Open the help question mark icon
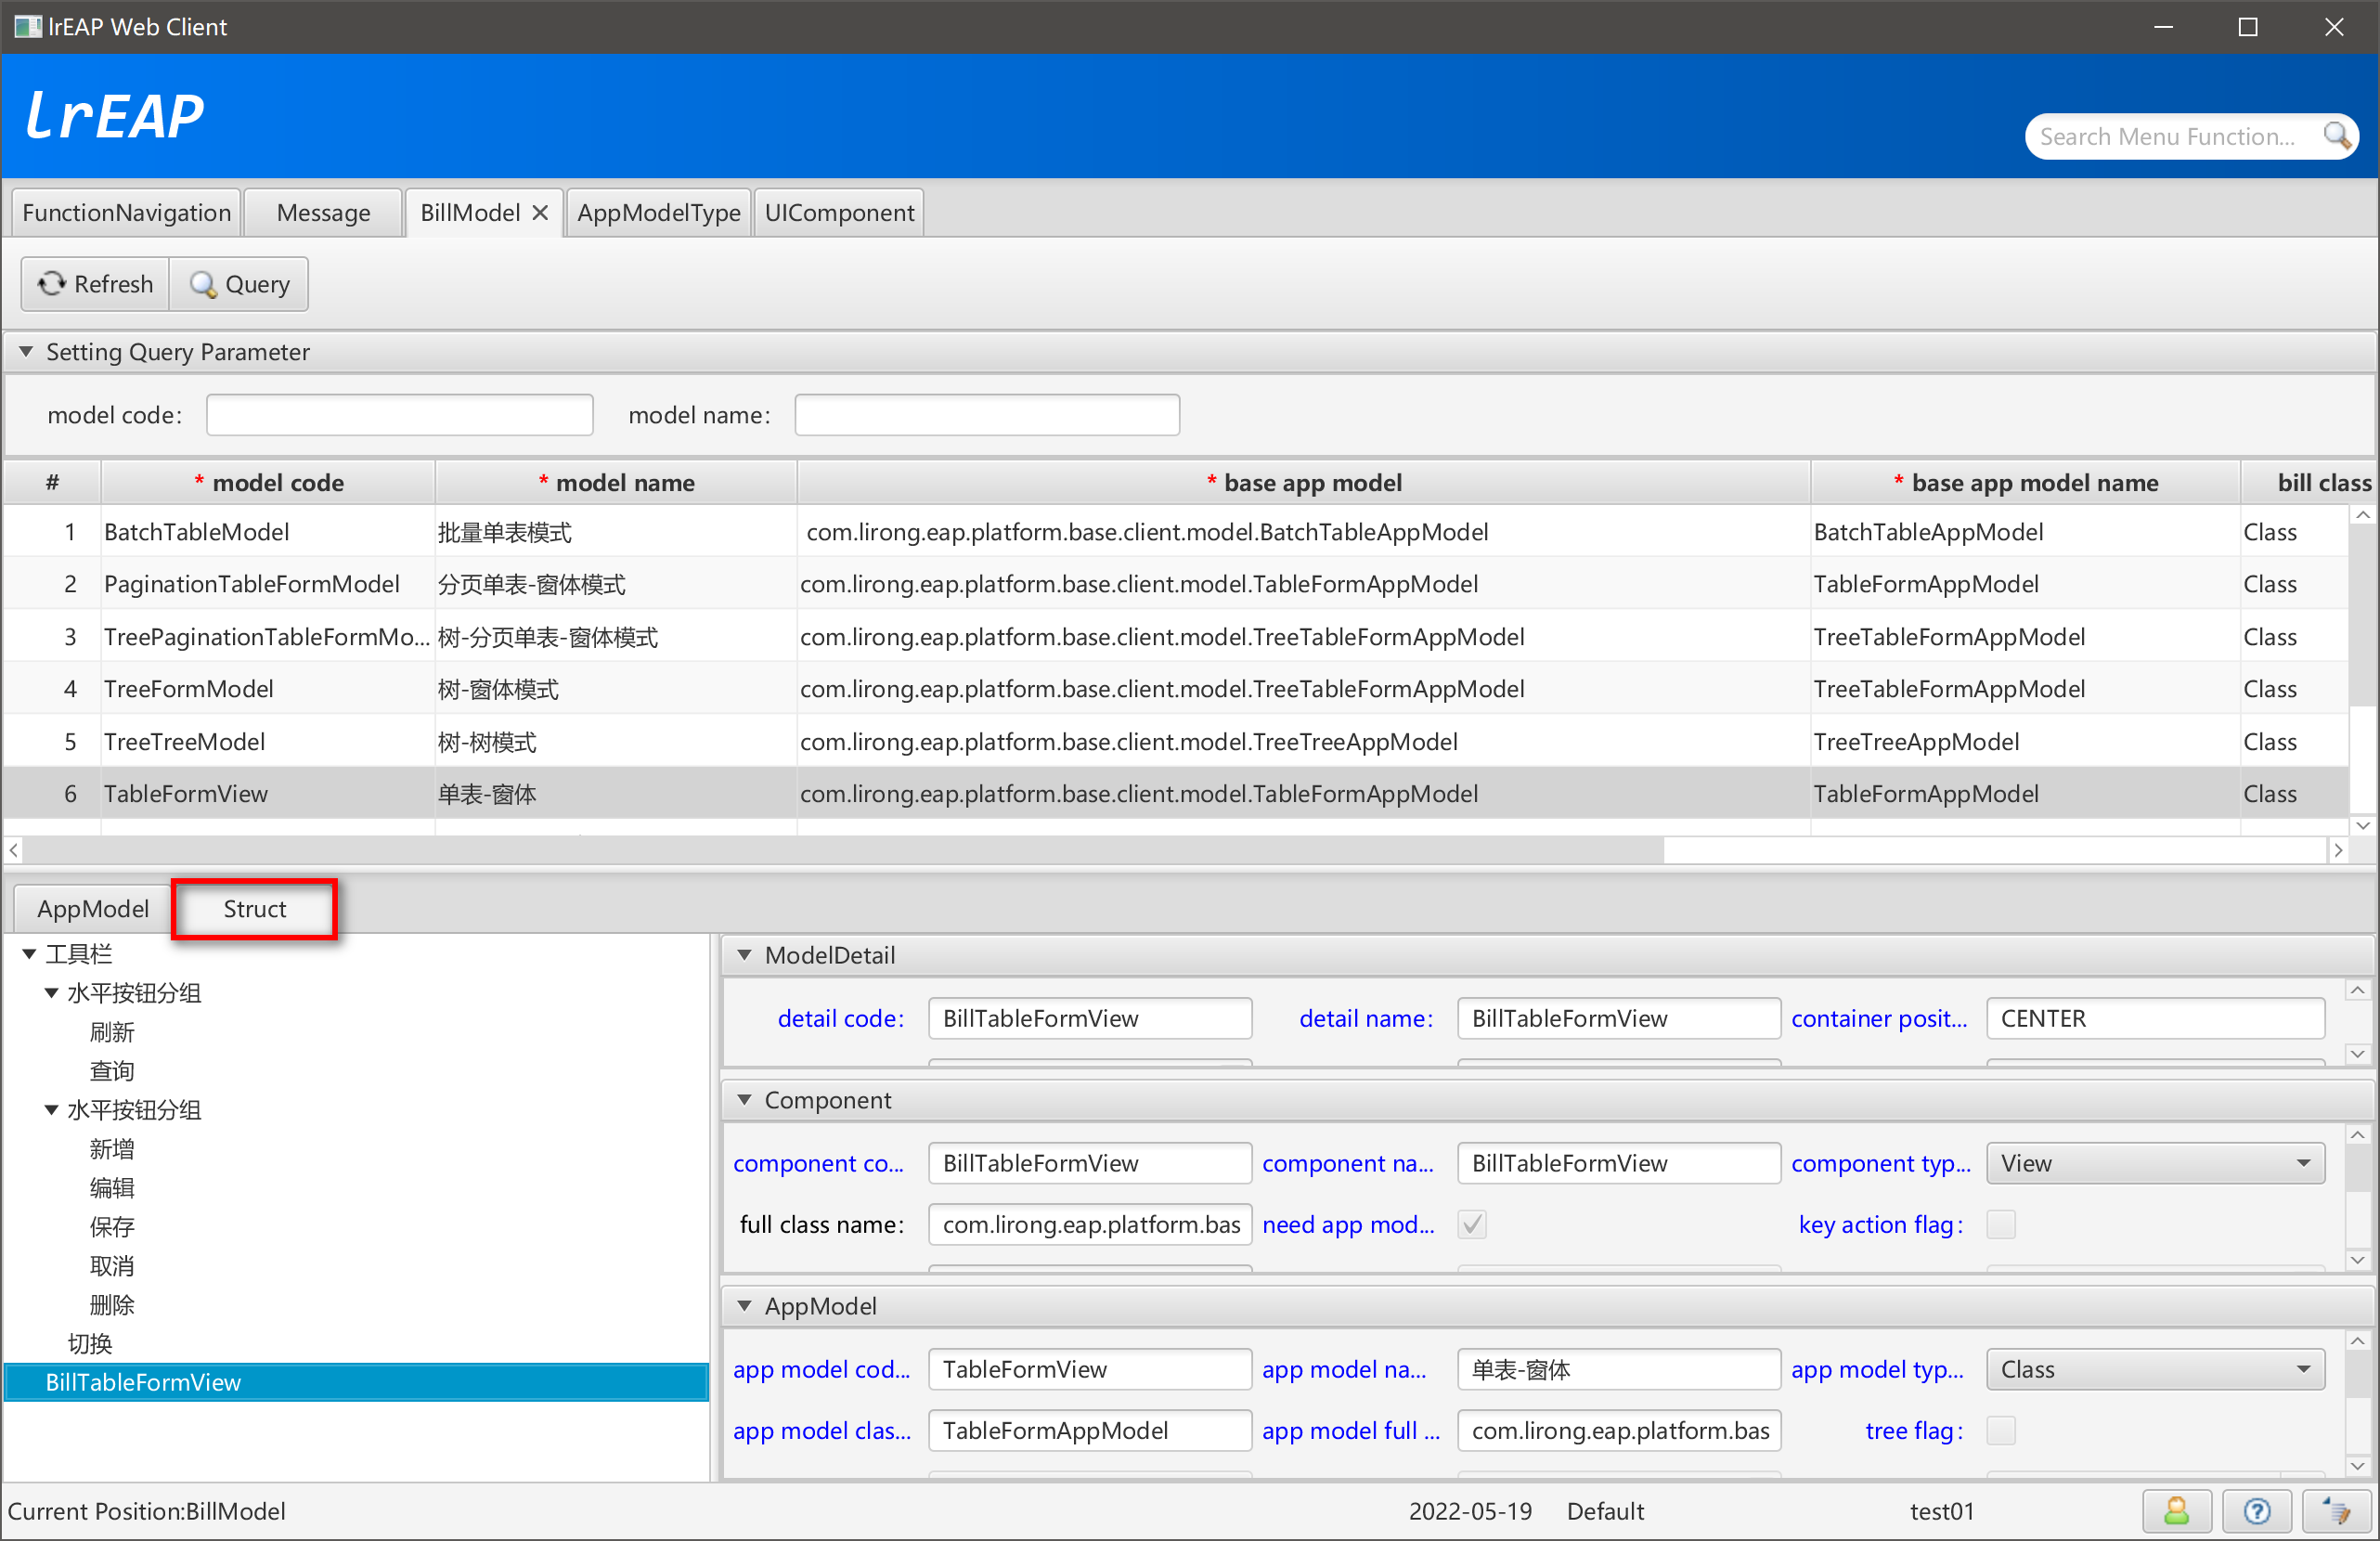Image resolution: width=2380 pixels, height=1541 pixels. click(x=2256, y=1510)
